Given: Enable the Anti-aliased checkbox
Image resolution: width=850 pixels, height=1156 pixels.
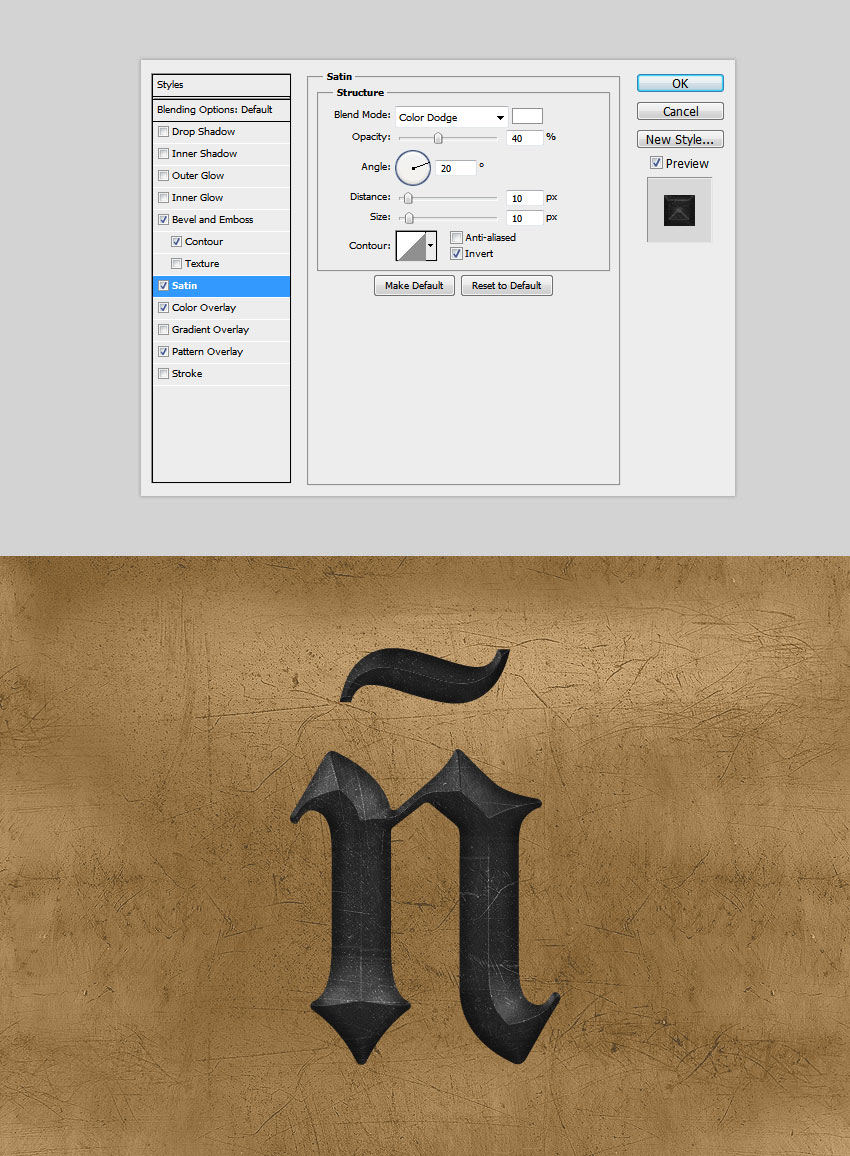Looking at the screenshot, I should coord(456,237).
